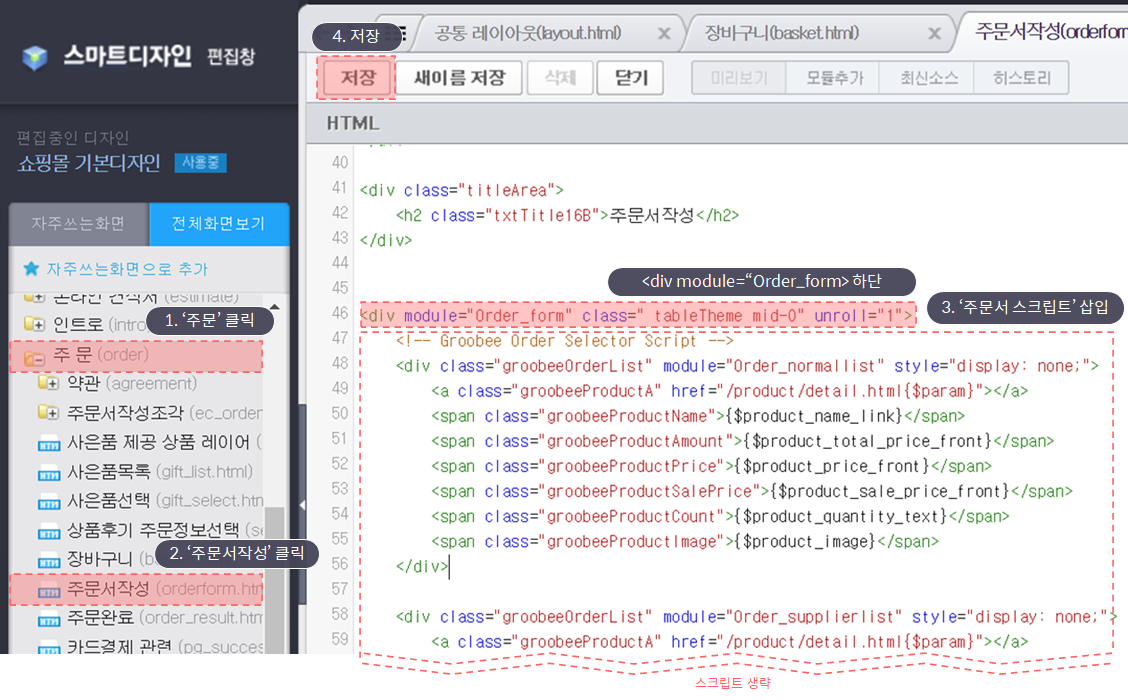Screen dimensions: 1128x700
Task: Expand the 주문서작성조각 folder
Action: (x=48, y=412)
